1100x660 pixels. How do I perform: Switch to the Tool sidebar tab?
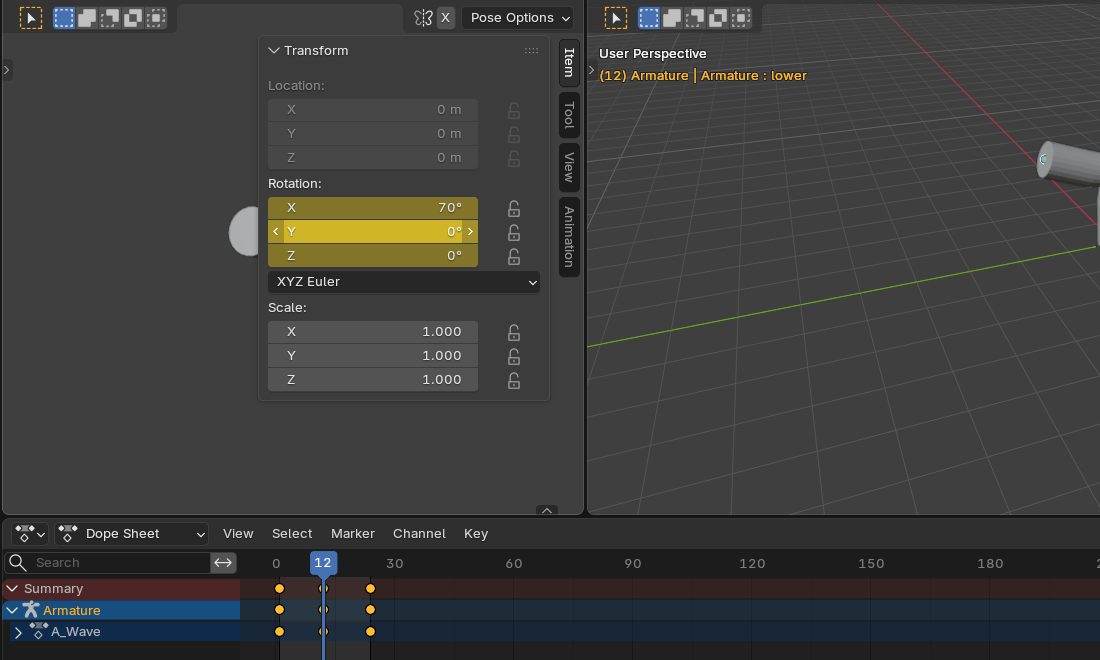point(569,115)
